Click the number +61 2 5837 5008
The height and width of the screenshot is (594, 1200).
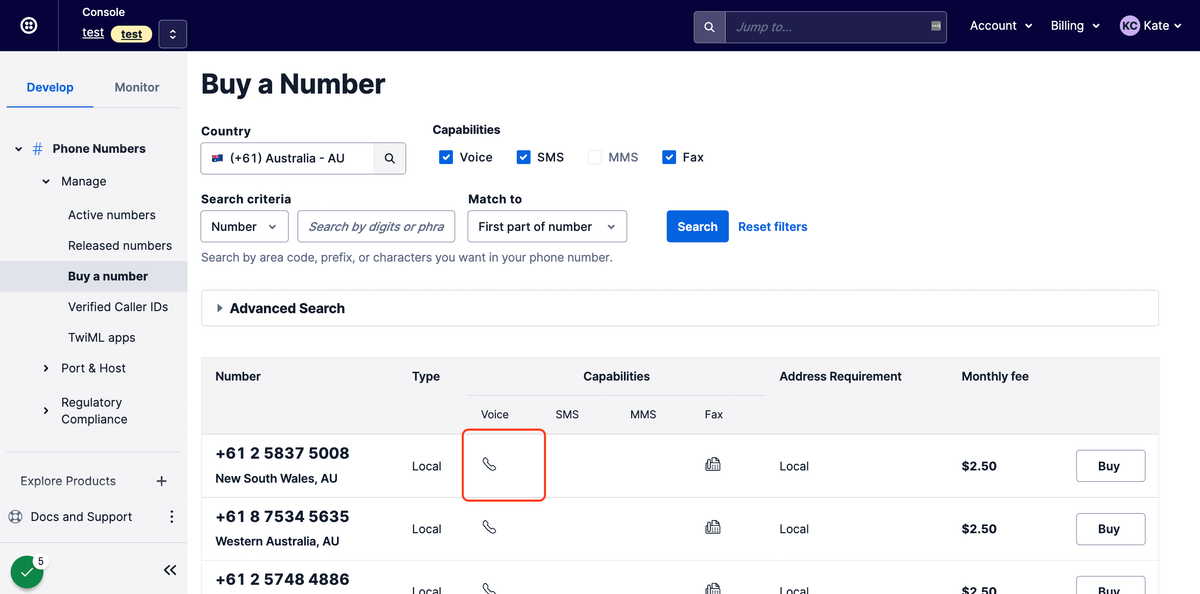(x=282, y=453)
